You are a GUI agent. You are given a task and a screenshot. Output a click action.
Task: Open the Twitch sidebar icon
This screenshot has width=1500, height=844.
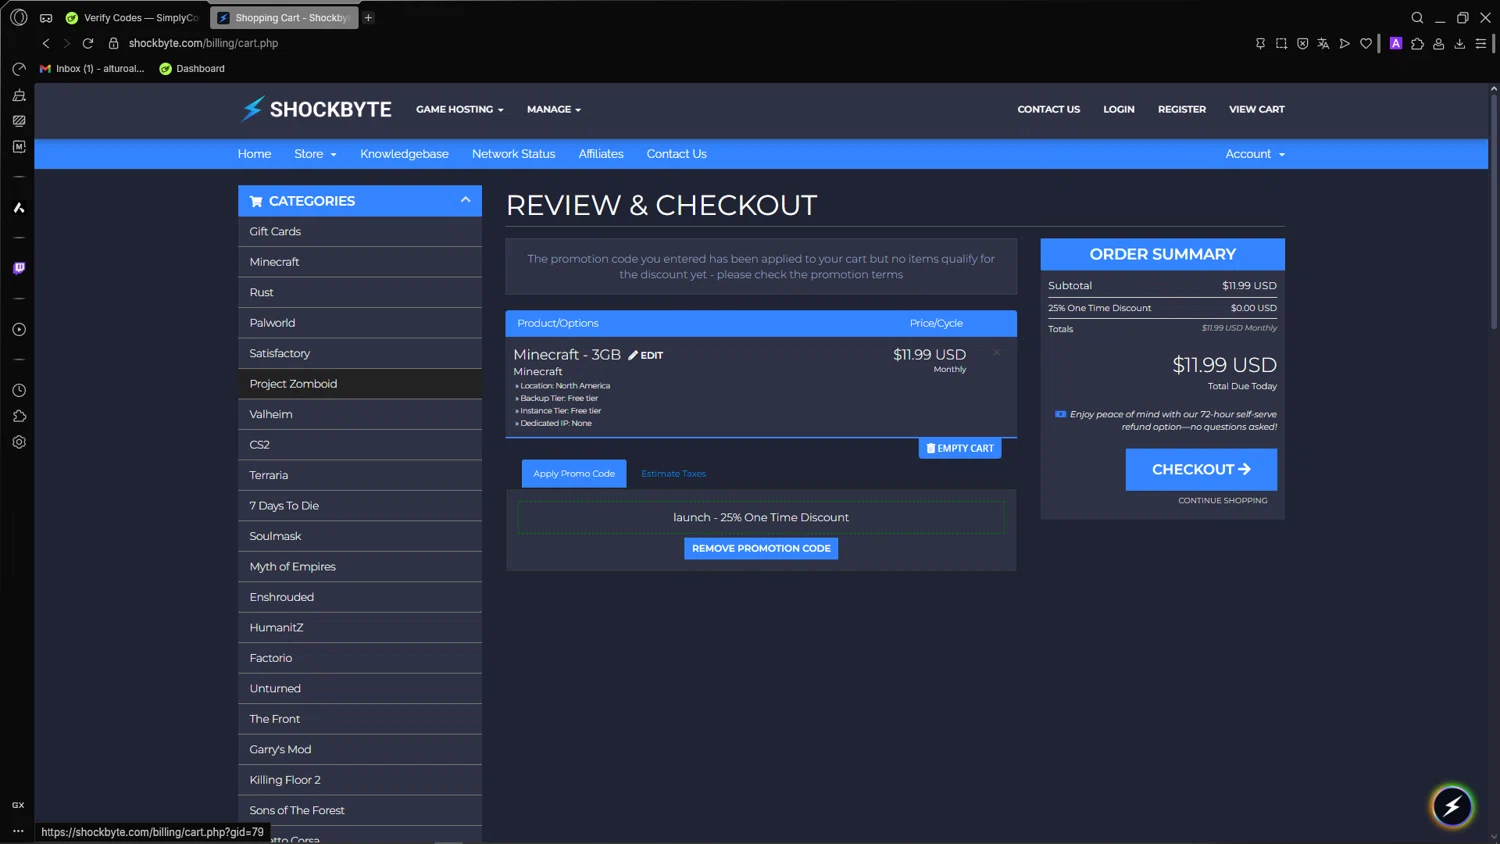(x=19, y=268)
